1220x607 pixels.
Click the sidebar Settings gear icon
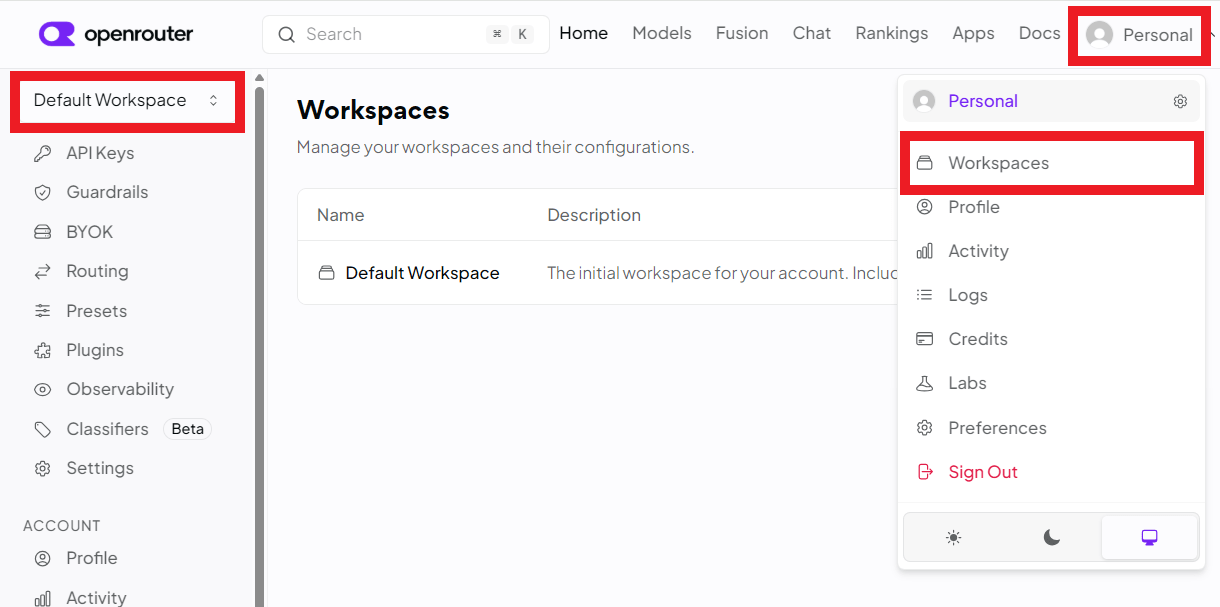pyautogui.click(x=42, y=468)
